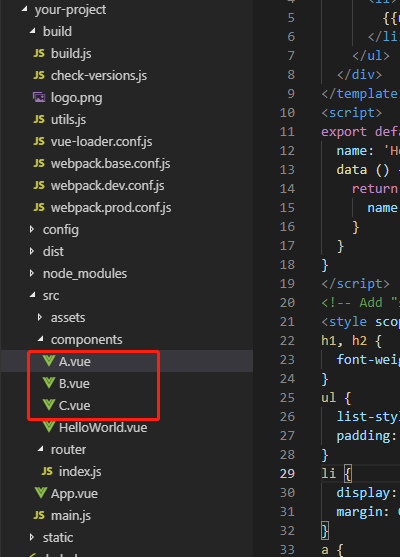Click the JS icon beside build.js
The height and width of the screenshot is (557, 400).
39,54
